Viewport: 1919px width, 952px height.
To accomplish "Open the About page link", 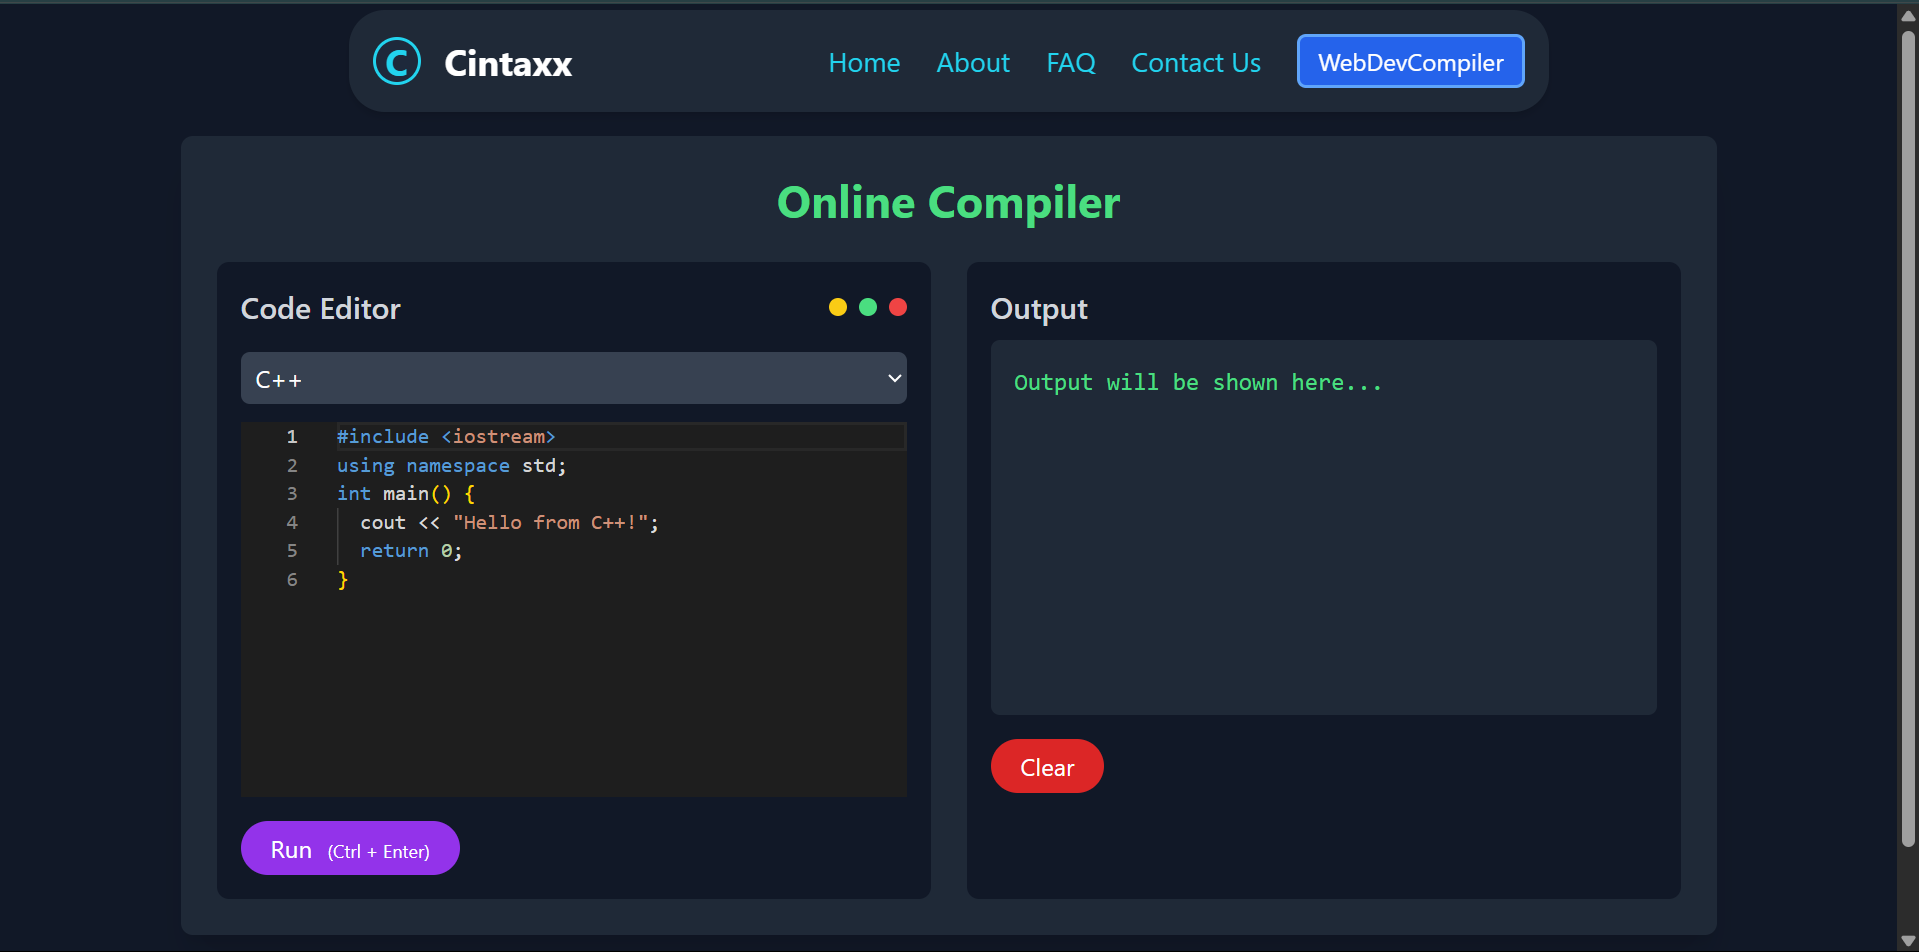I will click(972, 63).
